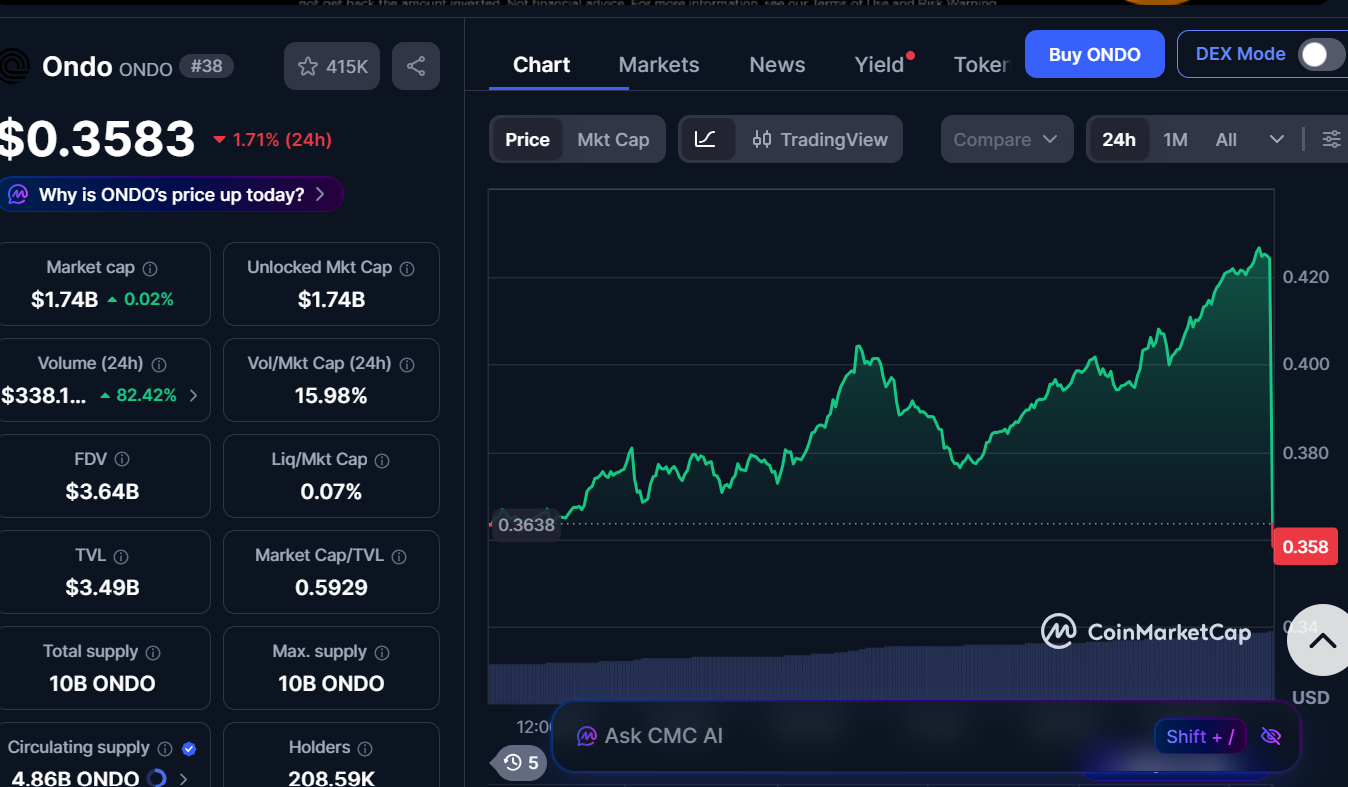Open Why is ONDO's price up today
The height and width of the screenshot is (787, 1348).
point(171,194)
